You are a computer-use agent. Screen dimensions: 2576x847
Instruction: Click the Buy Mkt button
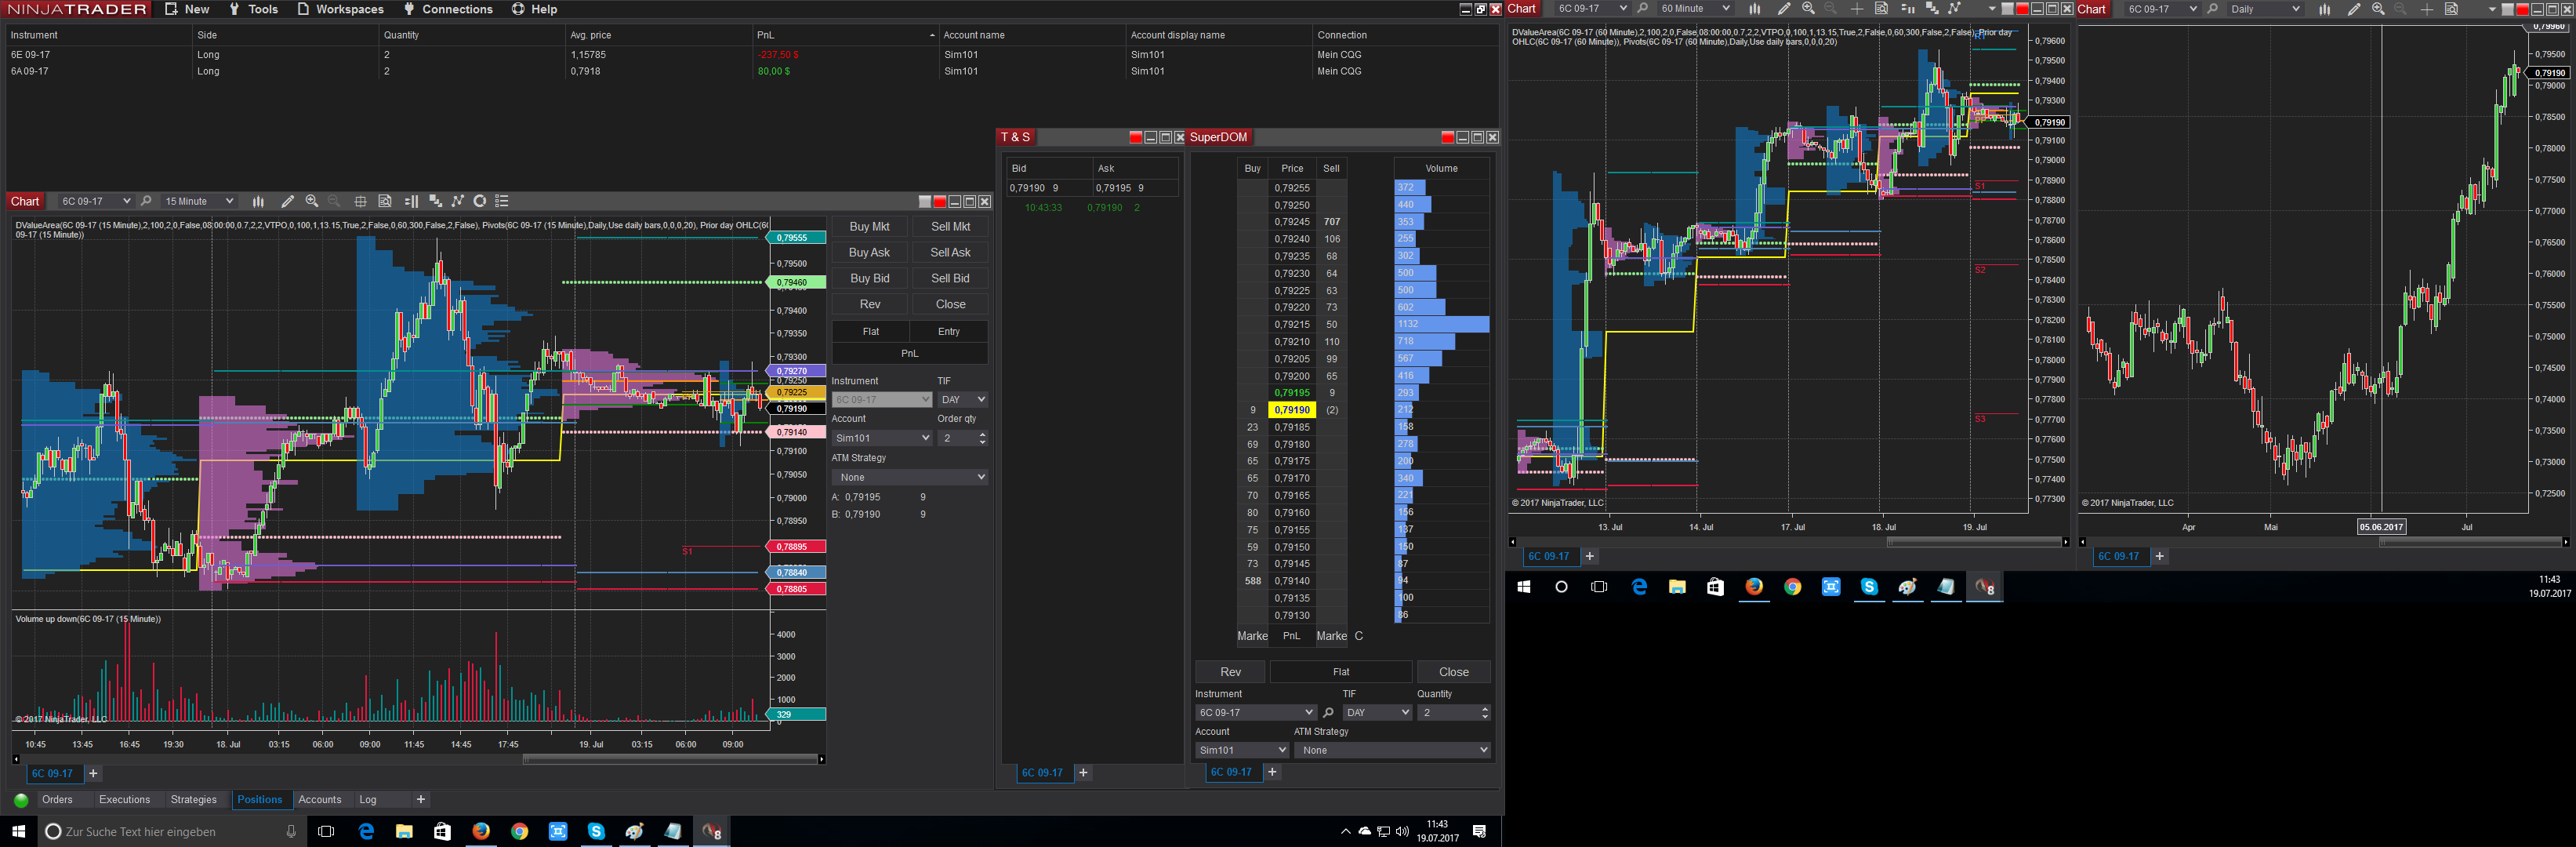[x=869, y=227]
